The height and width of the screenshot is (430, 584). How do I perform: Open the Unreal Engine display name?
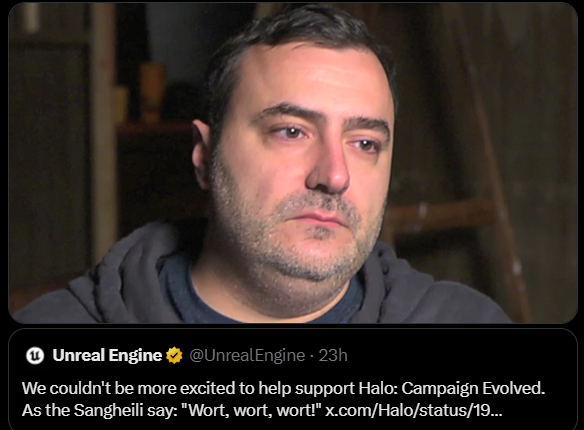107,355
